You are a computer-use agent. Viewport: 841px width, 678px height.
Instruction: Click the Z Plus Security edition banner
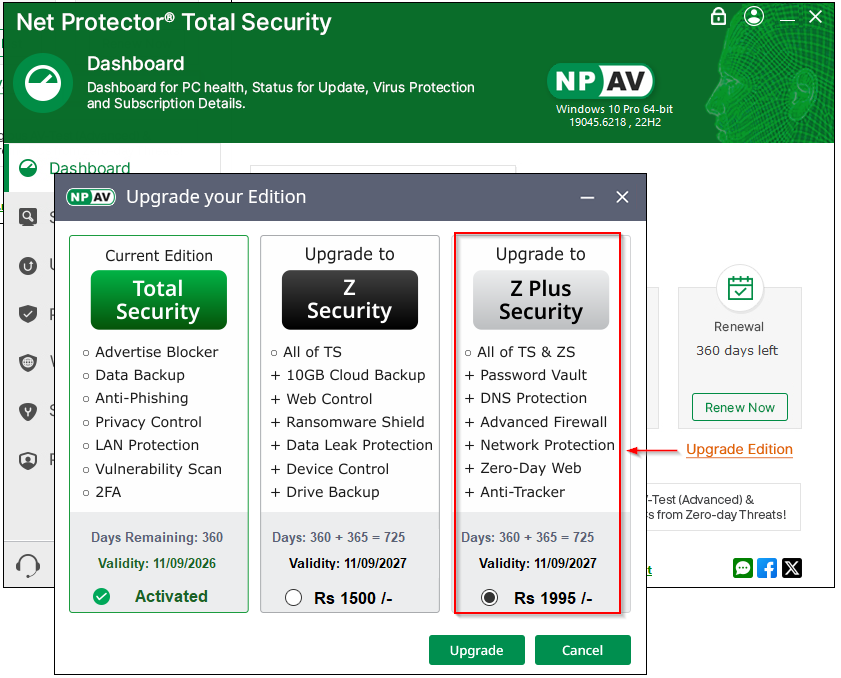click(x=540, y=300)
